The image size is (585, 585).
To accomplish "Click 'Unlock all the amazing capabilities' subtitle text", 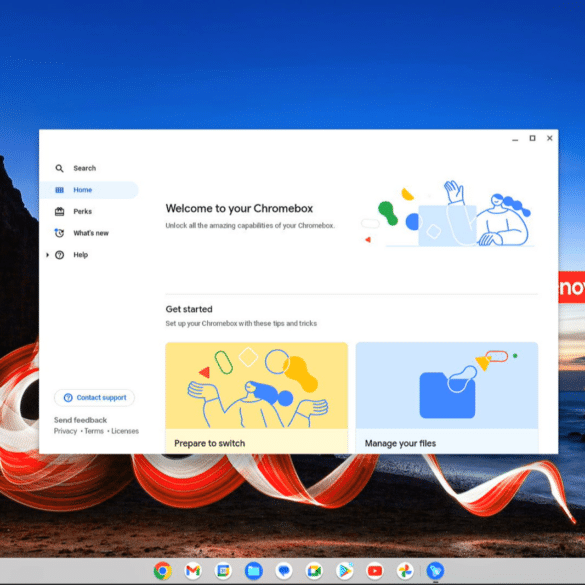I will pos(250,226).
